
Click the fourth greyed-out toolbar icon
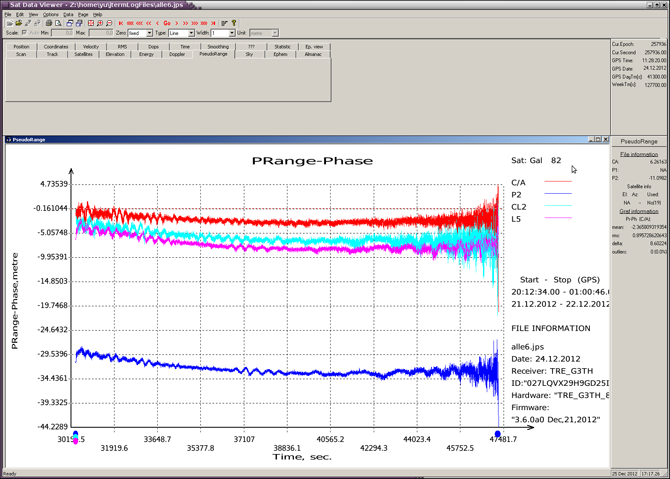tap(37, 23)
